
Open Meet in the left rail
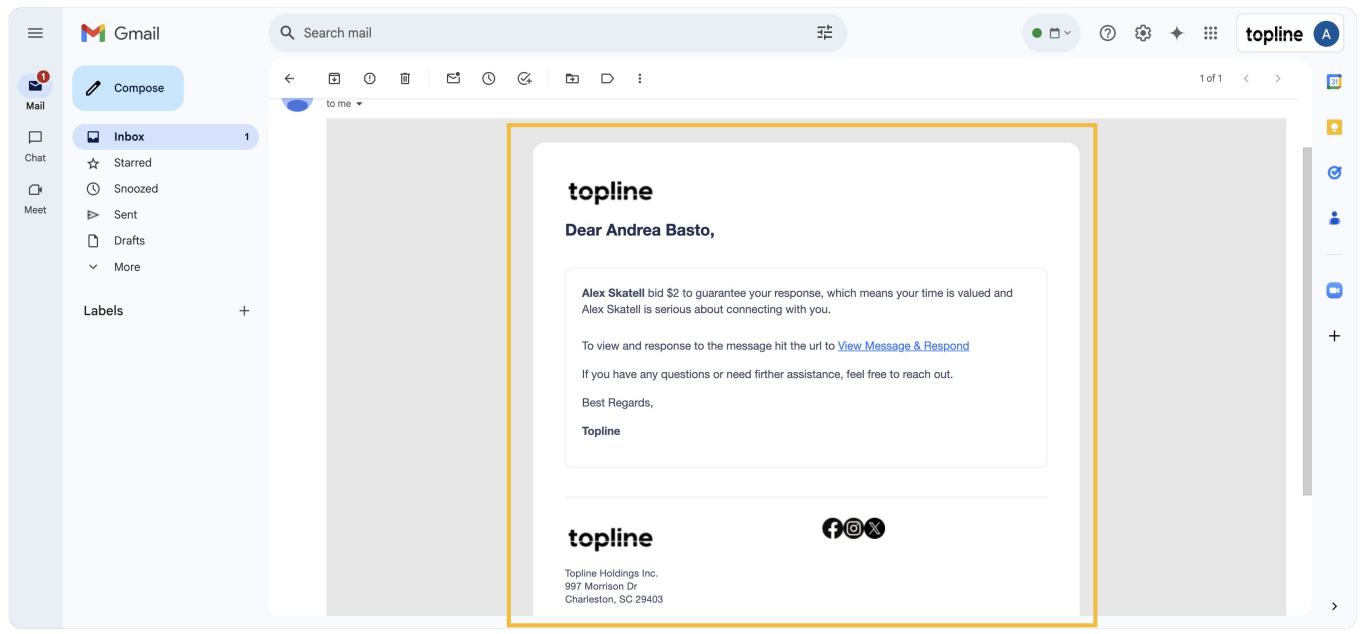click(x=35, y=198)
